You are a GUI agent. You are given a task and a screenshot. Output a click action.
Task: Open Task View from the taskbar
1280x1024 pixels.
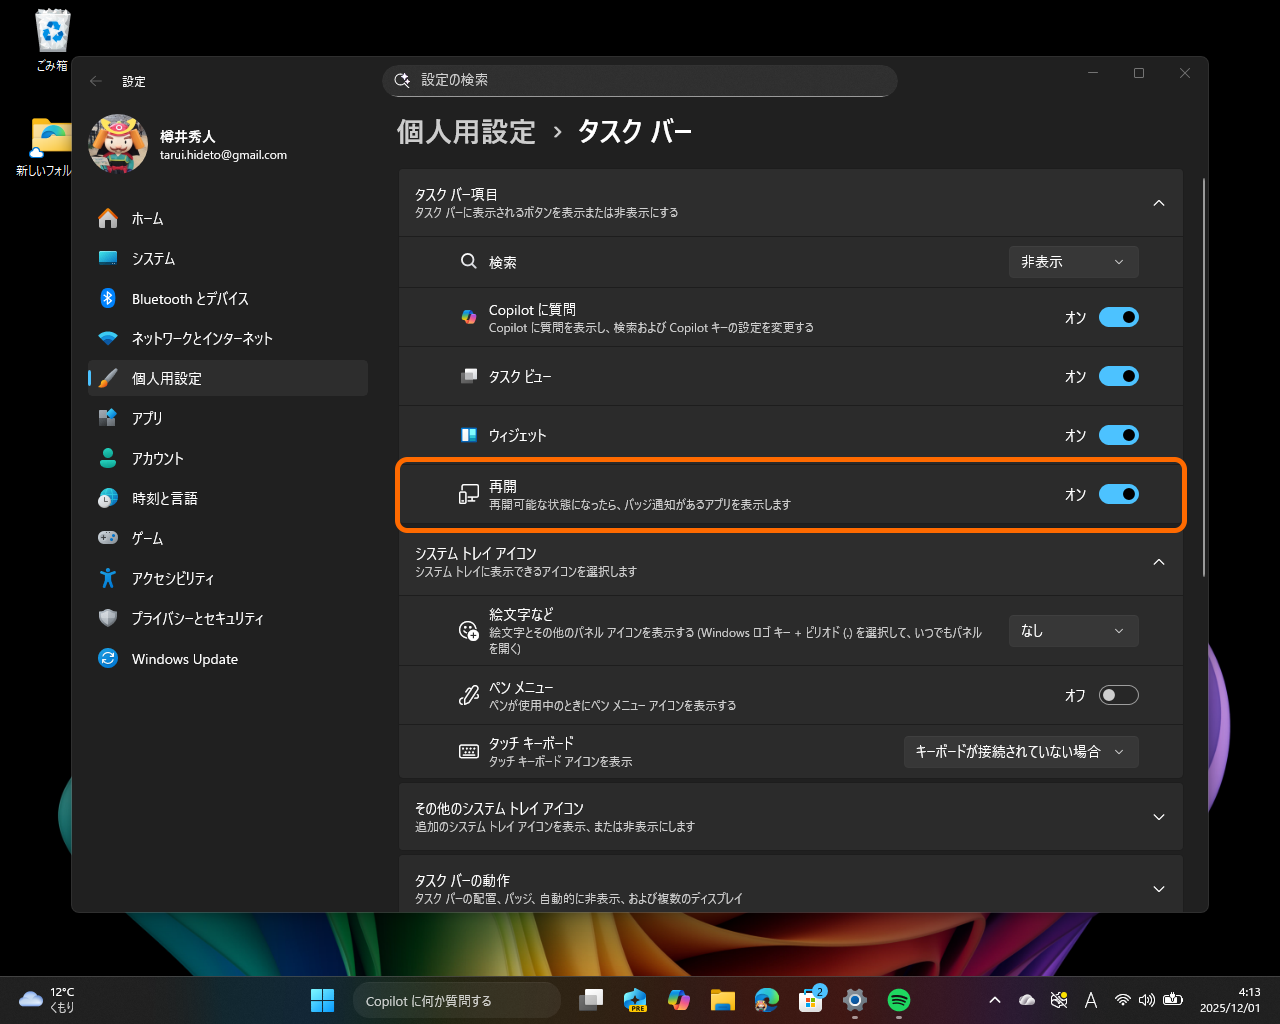[591, 1000]
